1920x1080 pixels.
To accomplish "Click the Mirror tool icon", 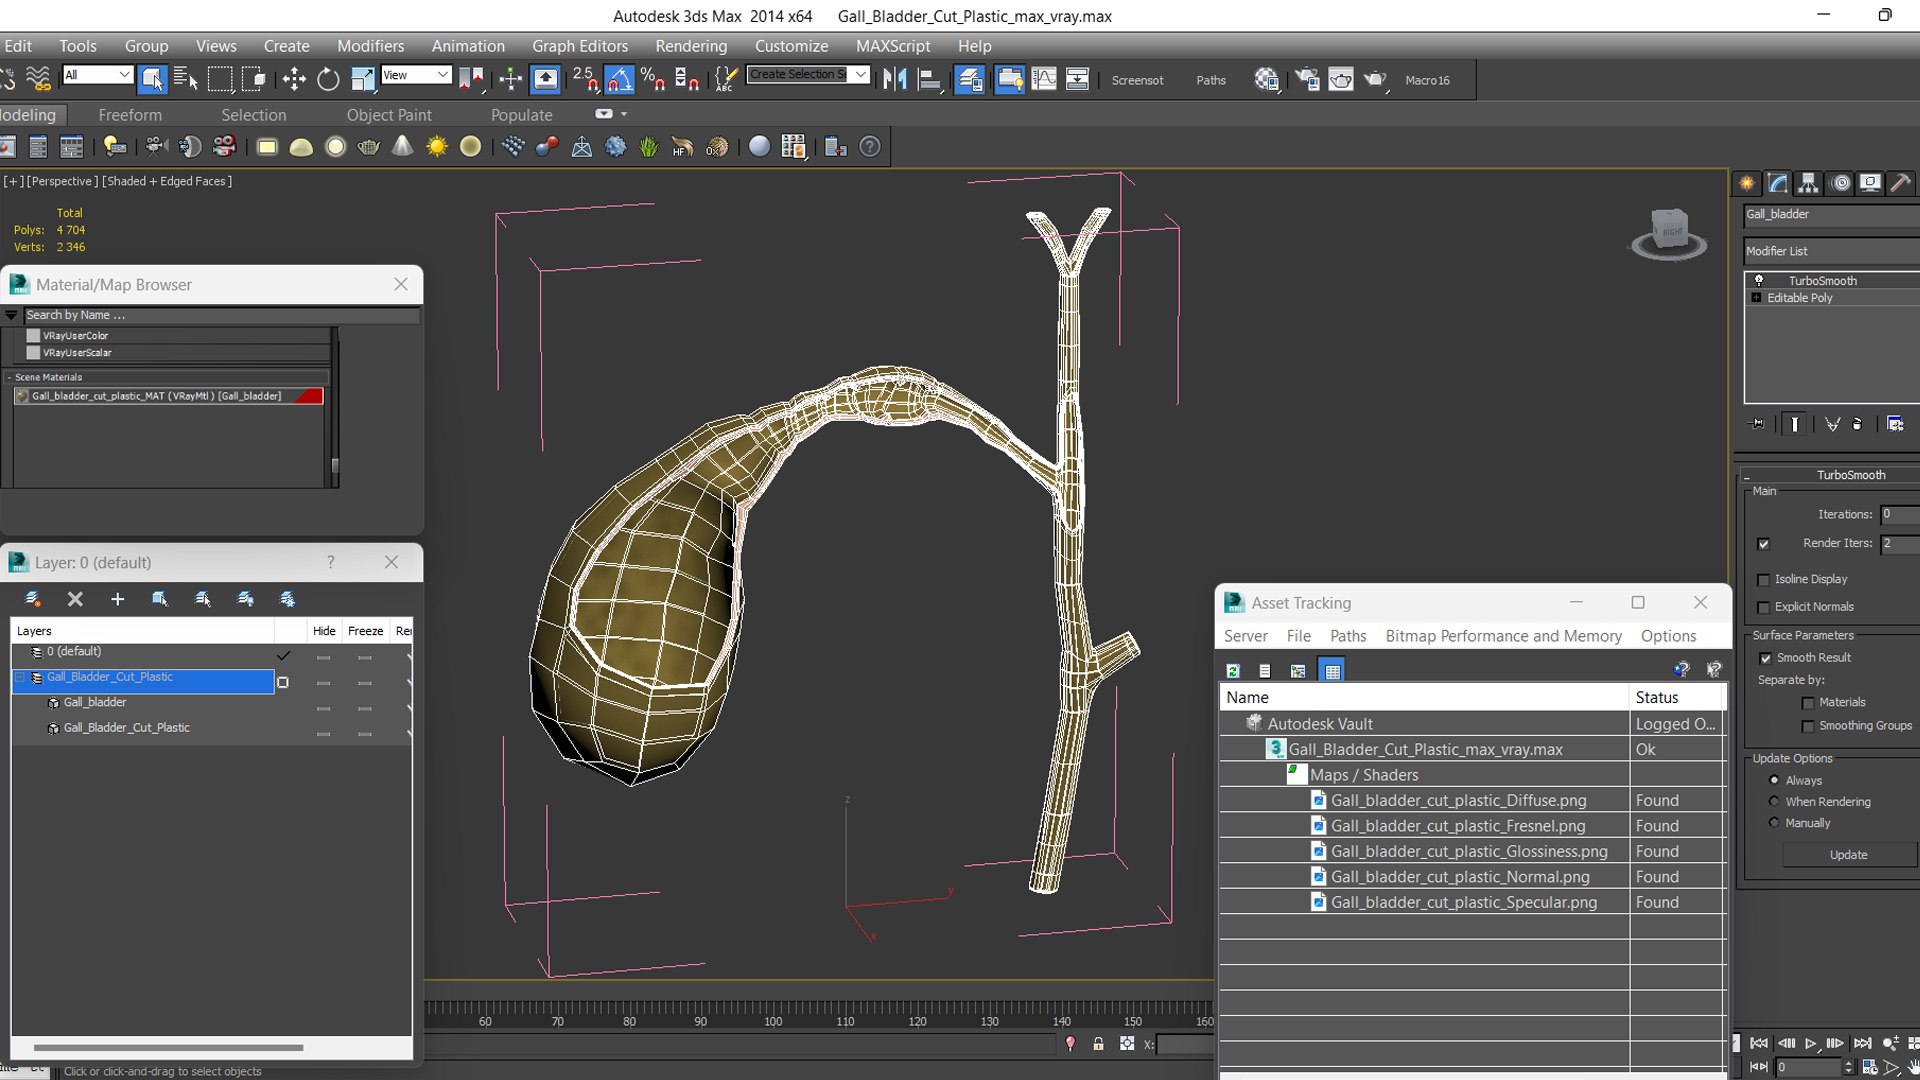I will (895, 80).
